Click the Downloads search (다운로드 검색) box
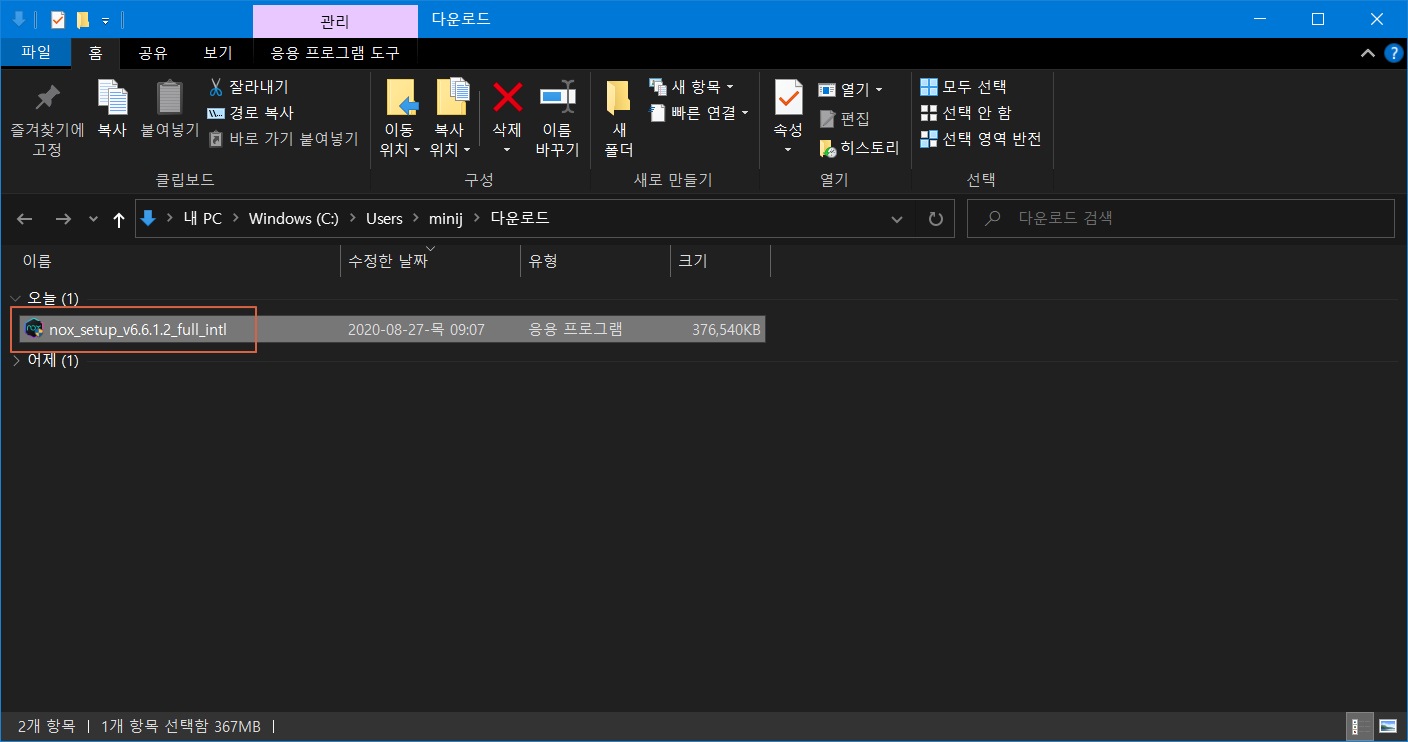Image resolution: width=1408 pixels, height=742 pixels. [1180, 218]
